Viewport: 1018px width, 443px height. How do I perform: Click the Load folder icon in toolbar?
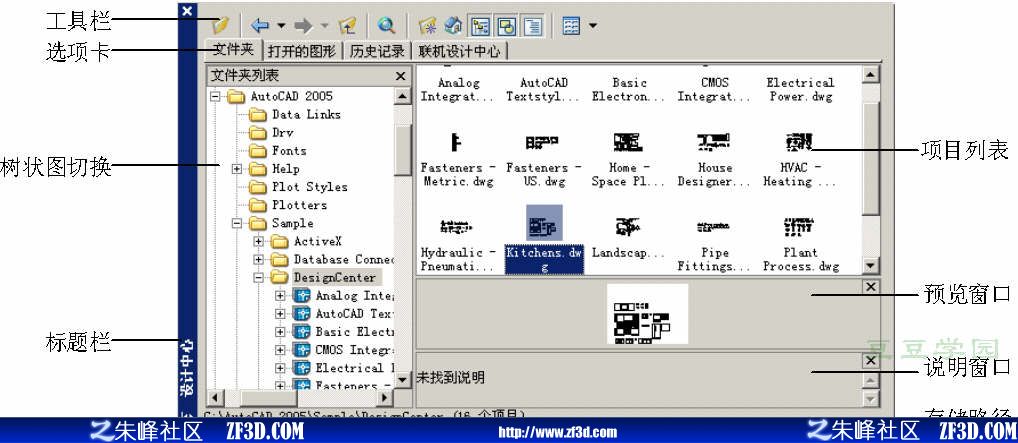click(221, 26)
